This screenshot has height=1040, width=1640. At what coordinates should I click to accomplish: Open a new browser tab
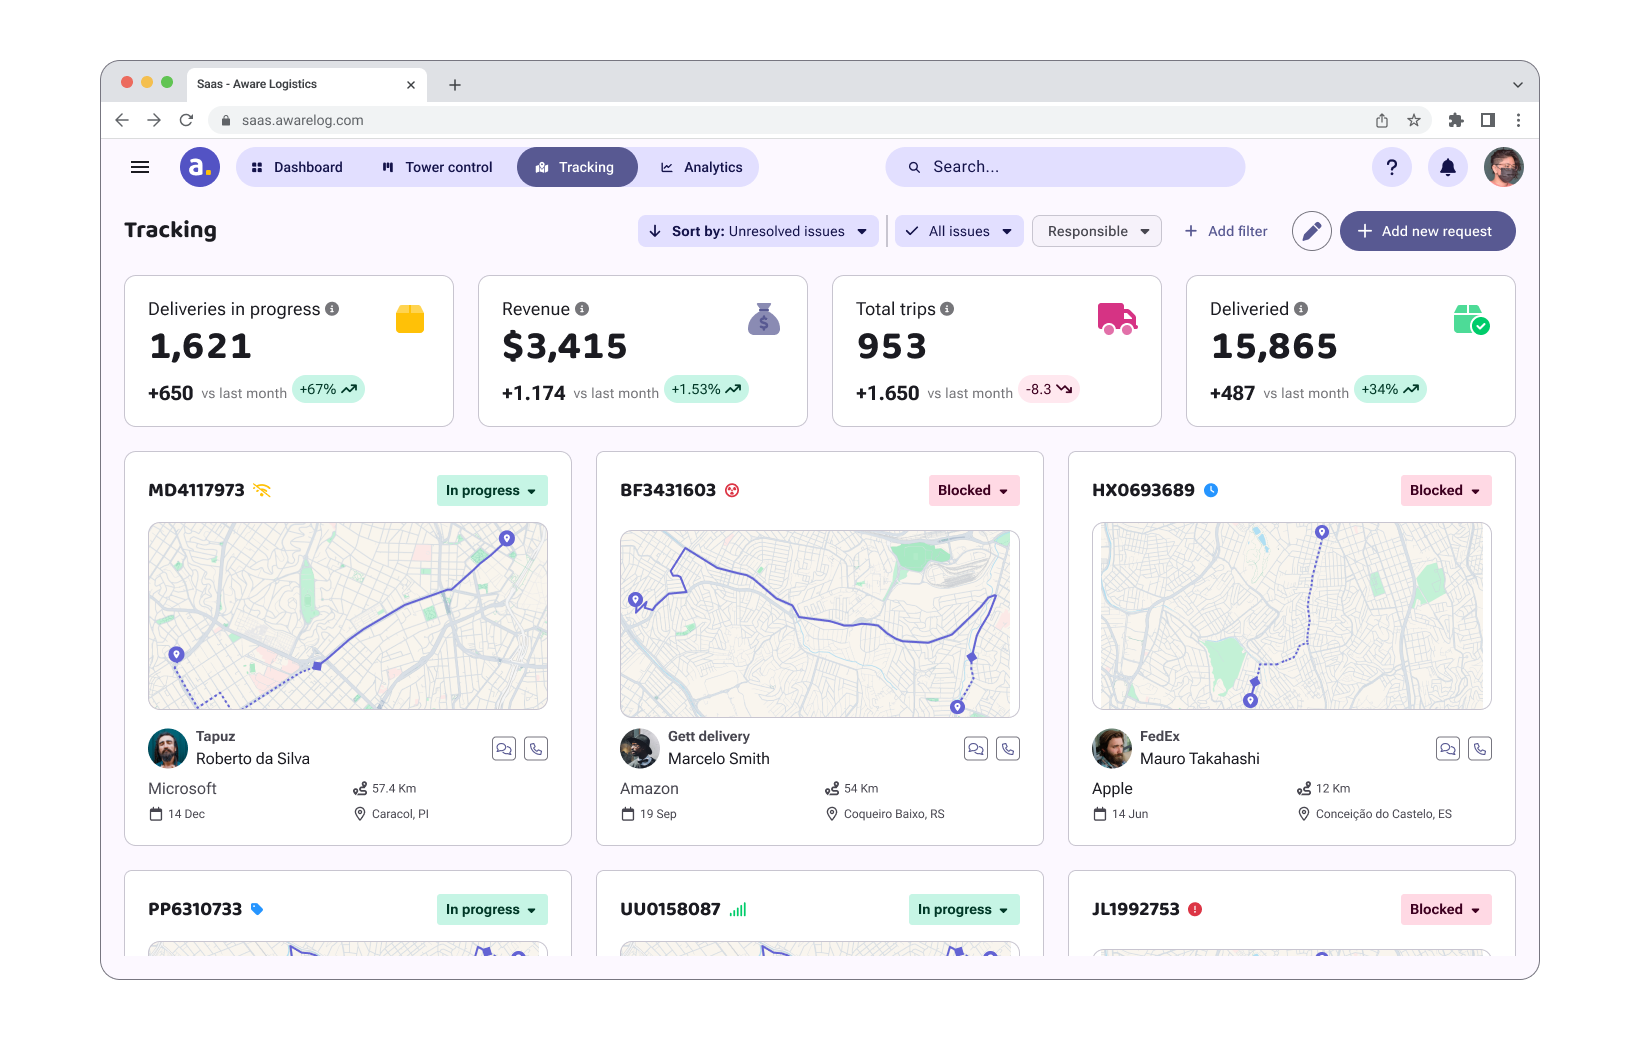[455, 85]
